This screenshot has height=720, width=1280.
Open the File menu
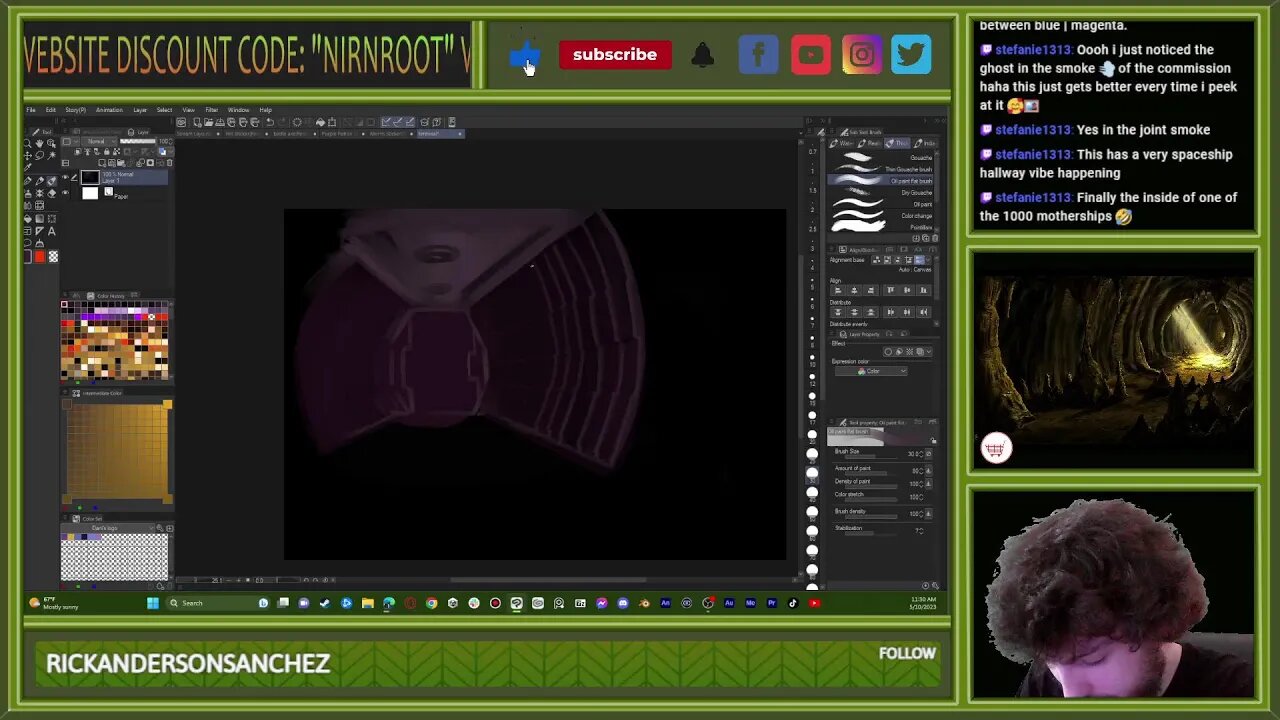tap(31, 110)
